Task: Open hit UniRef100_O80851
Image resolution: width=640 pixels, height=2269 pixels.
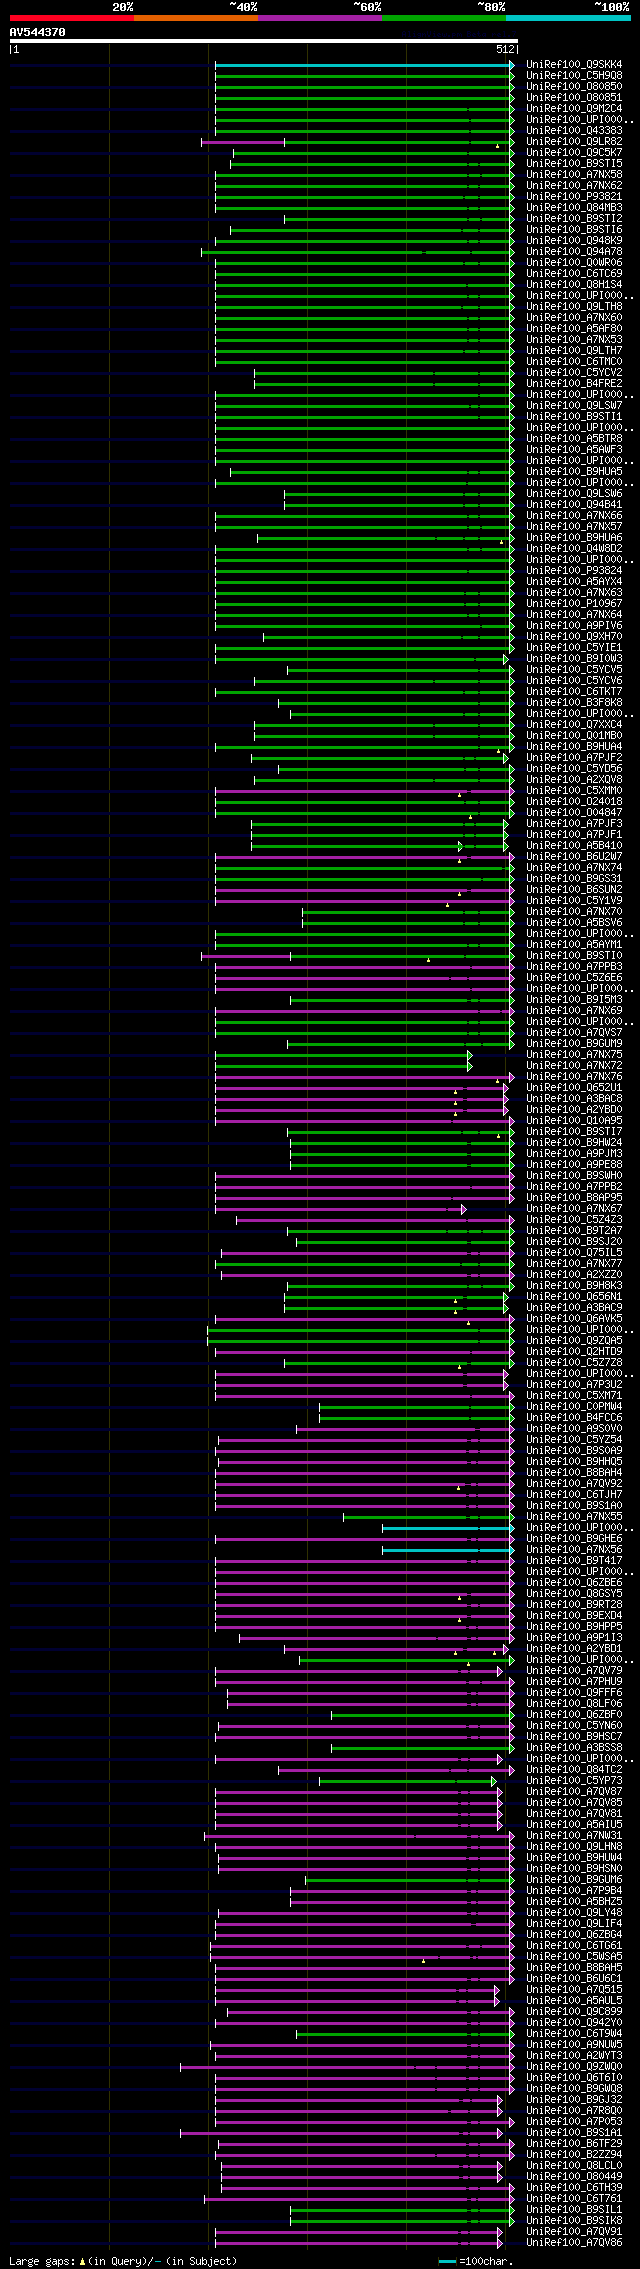Action: (574, 98)
